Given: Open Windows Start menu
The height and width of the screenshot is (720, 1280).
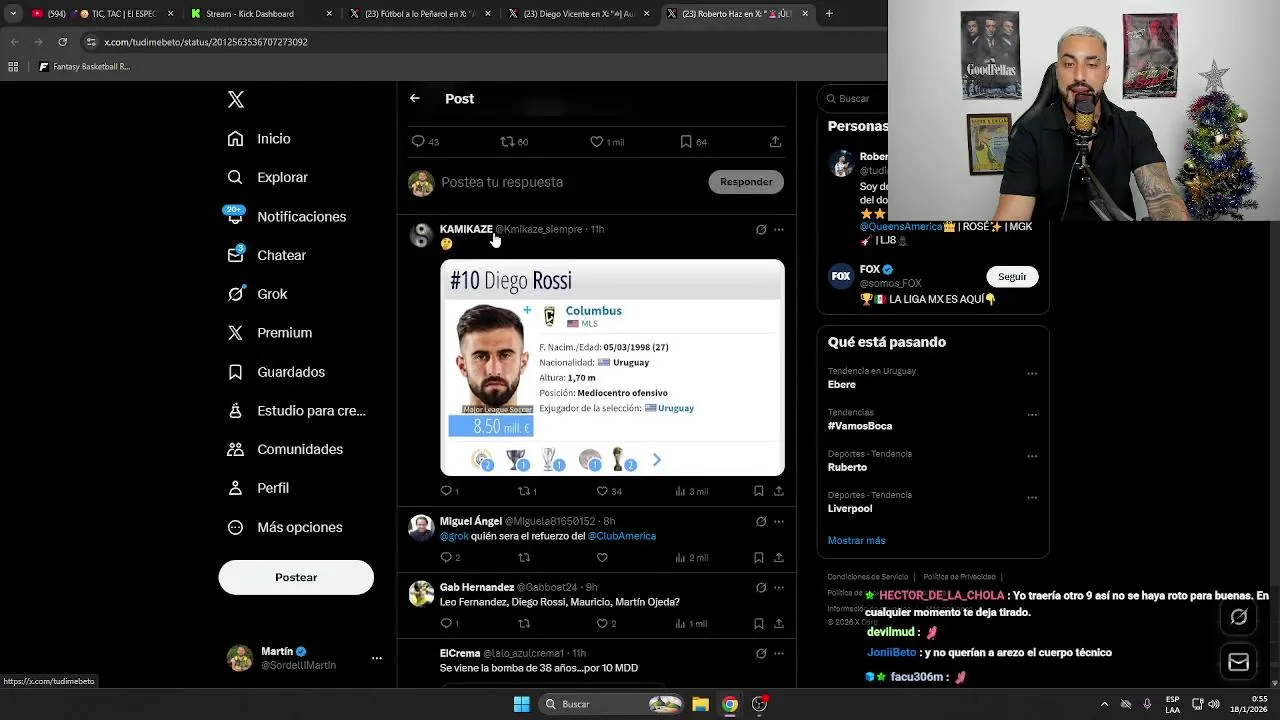Looking at the screenshot, I should 521,704.
